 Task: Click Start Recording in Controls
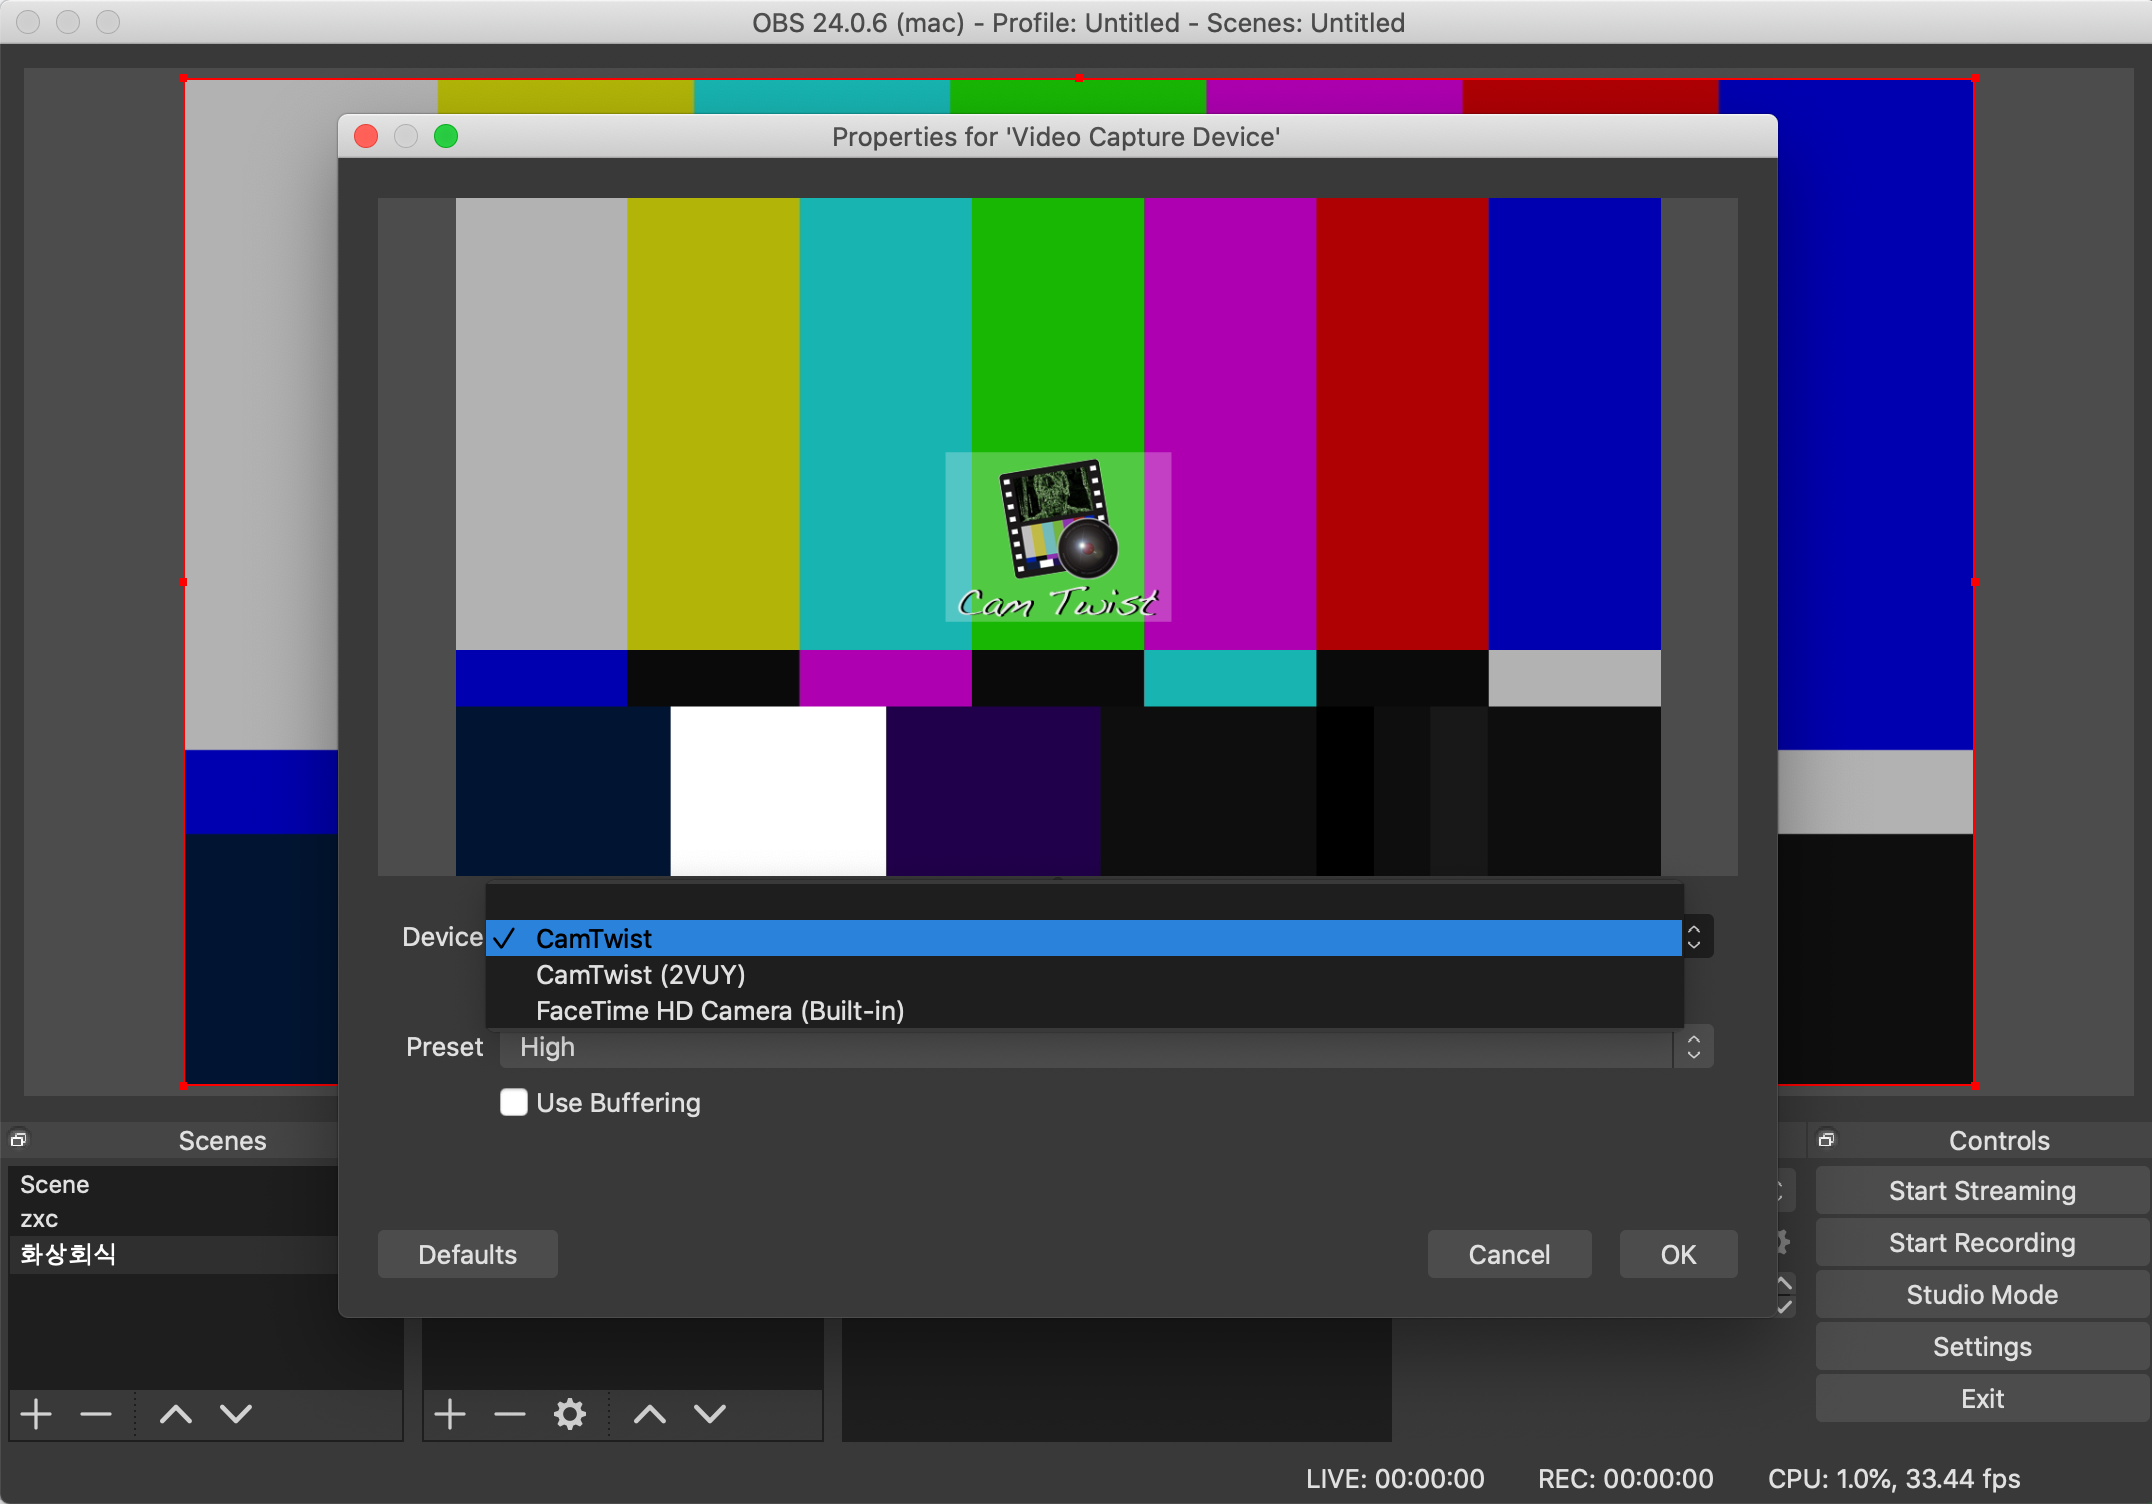click(x=1981, y=1243)
